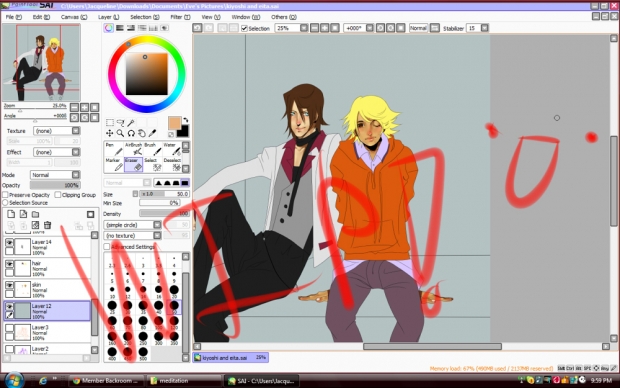Open the Edit menu
620x388 pixels.
click(41, 17)
